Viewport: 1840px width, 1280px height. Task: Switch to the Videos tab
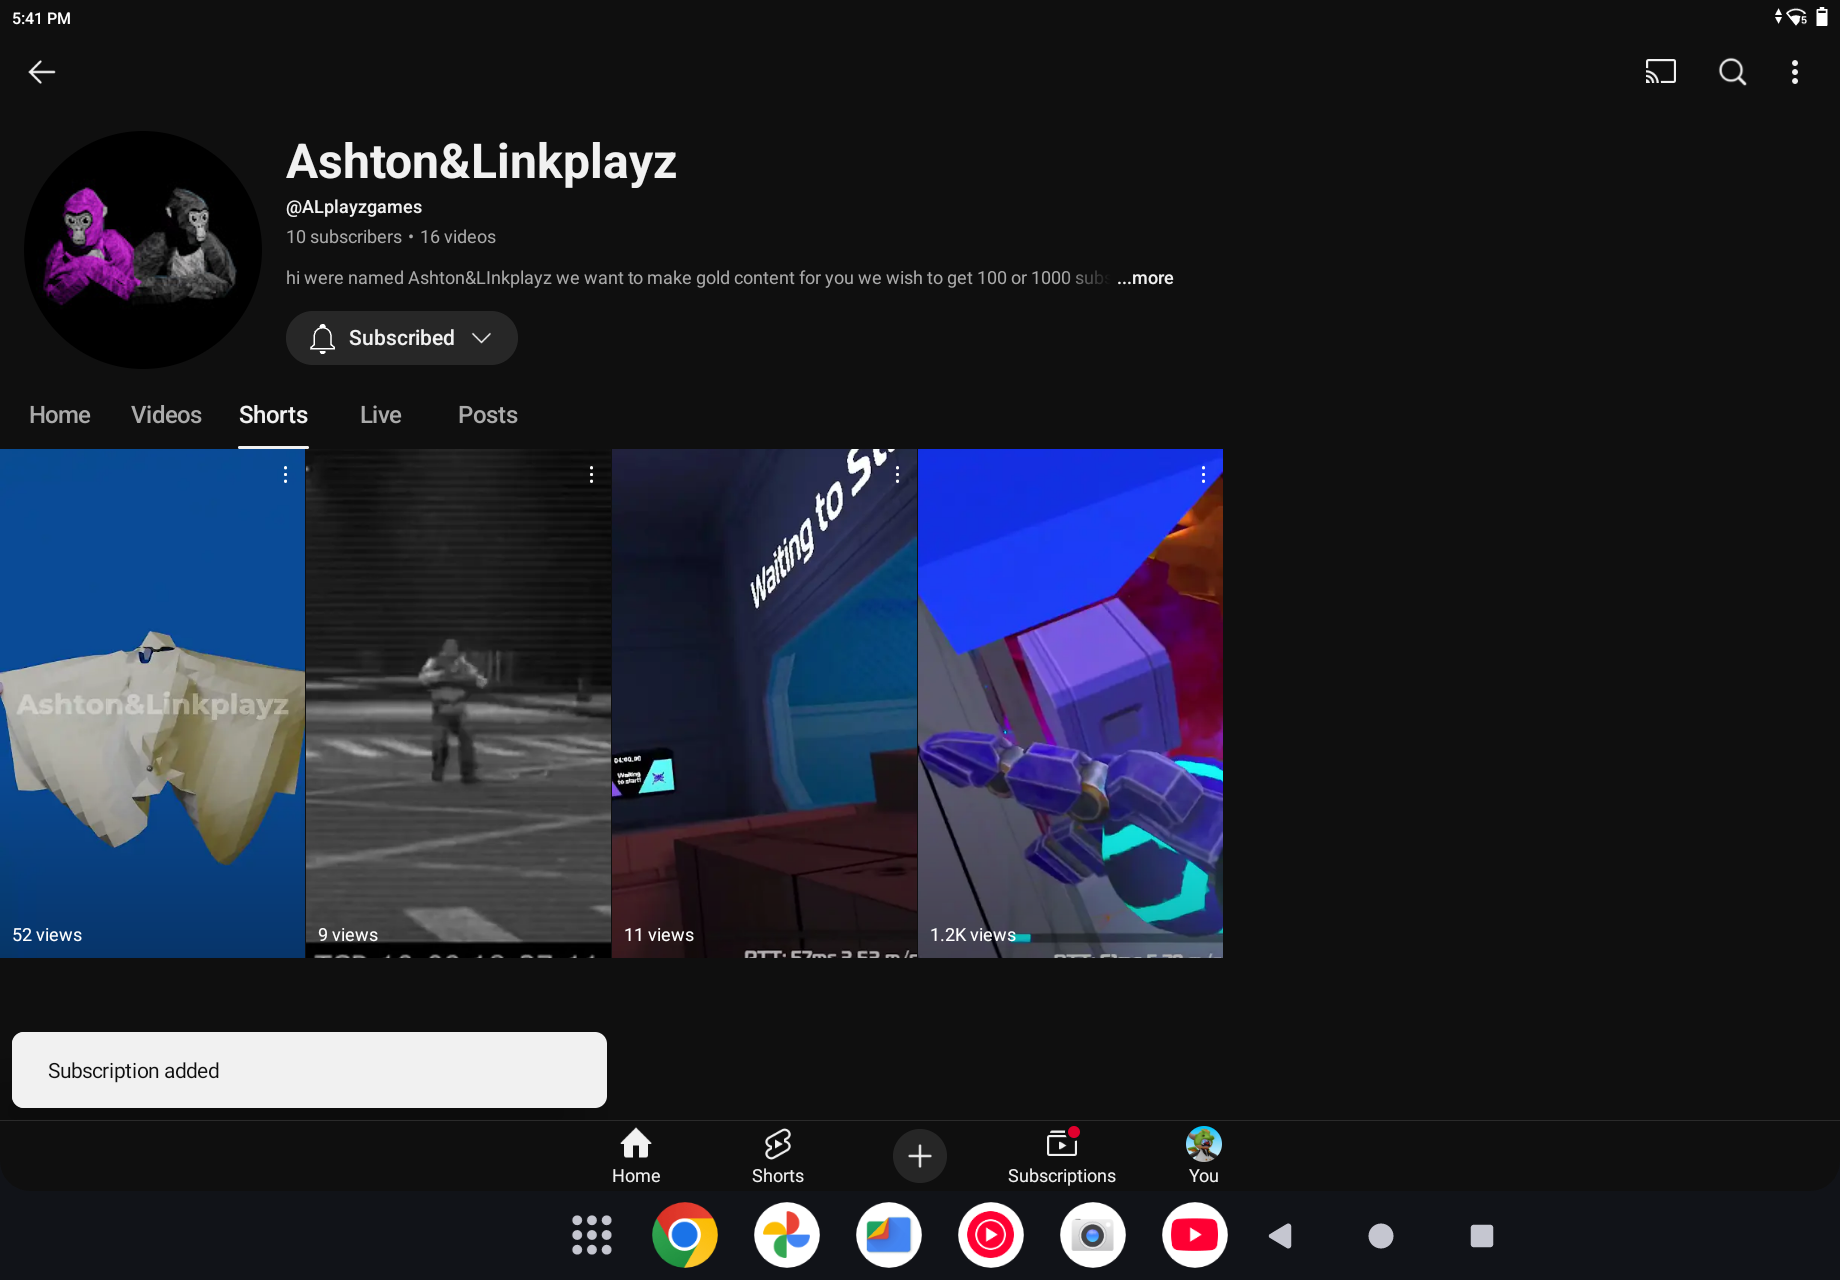tap(166, 415)
